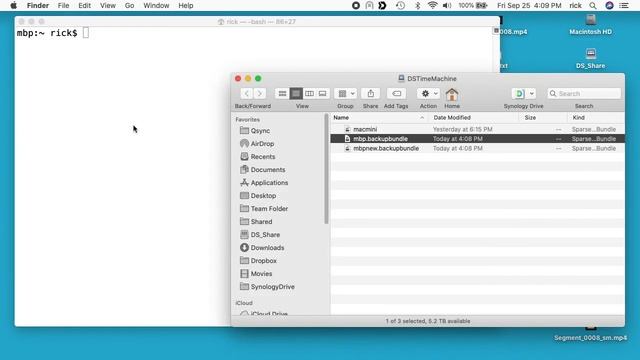The height and width of the screenshot is (360, 640).
Task: Open AirDrop in the sidebar
Action: click(x=257, y=144)
